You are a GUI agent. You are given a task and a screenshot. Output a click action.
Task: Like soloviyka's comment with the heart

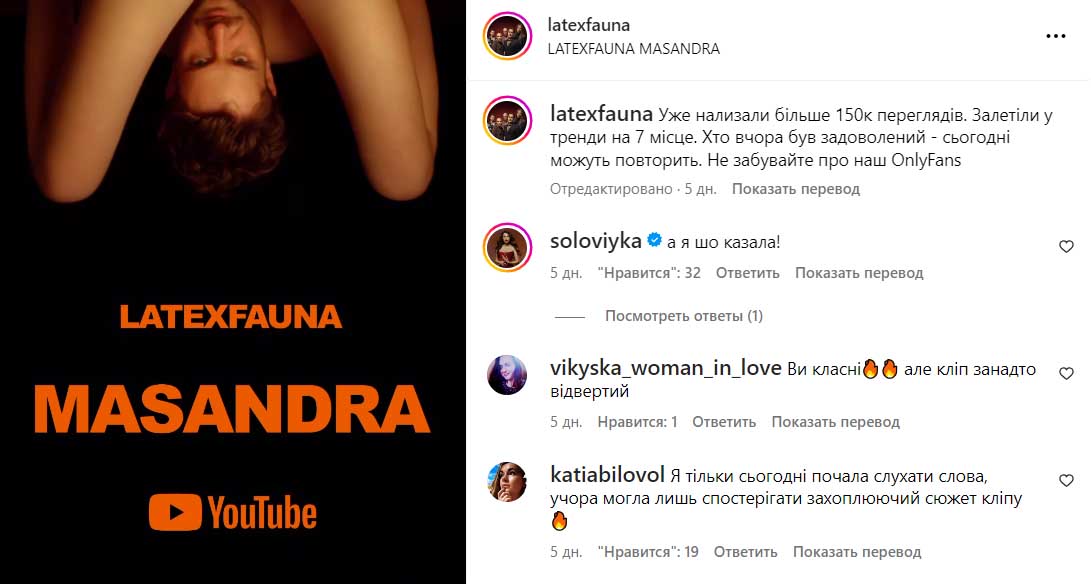click(1066, 246)
